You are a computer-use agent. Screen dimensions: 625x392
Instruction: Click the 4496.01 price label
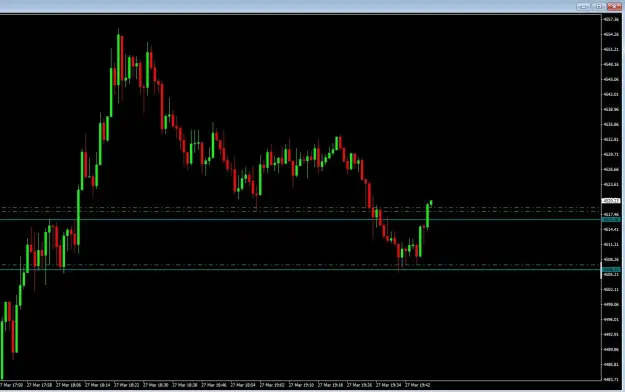tap(611, 320)
